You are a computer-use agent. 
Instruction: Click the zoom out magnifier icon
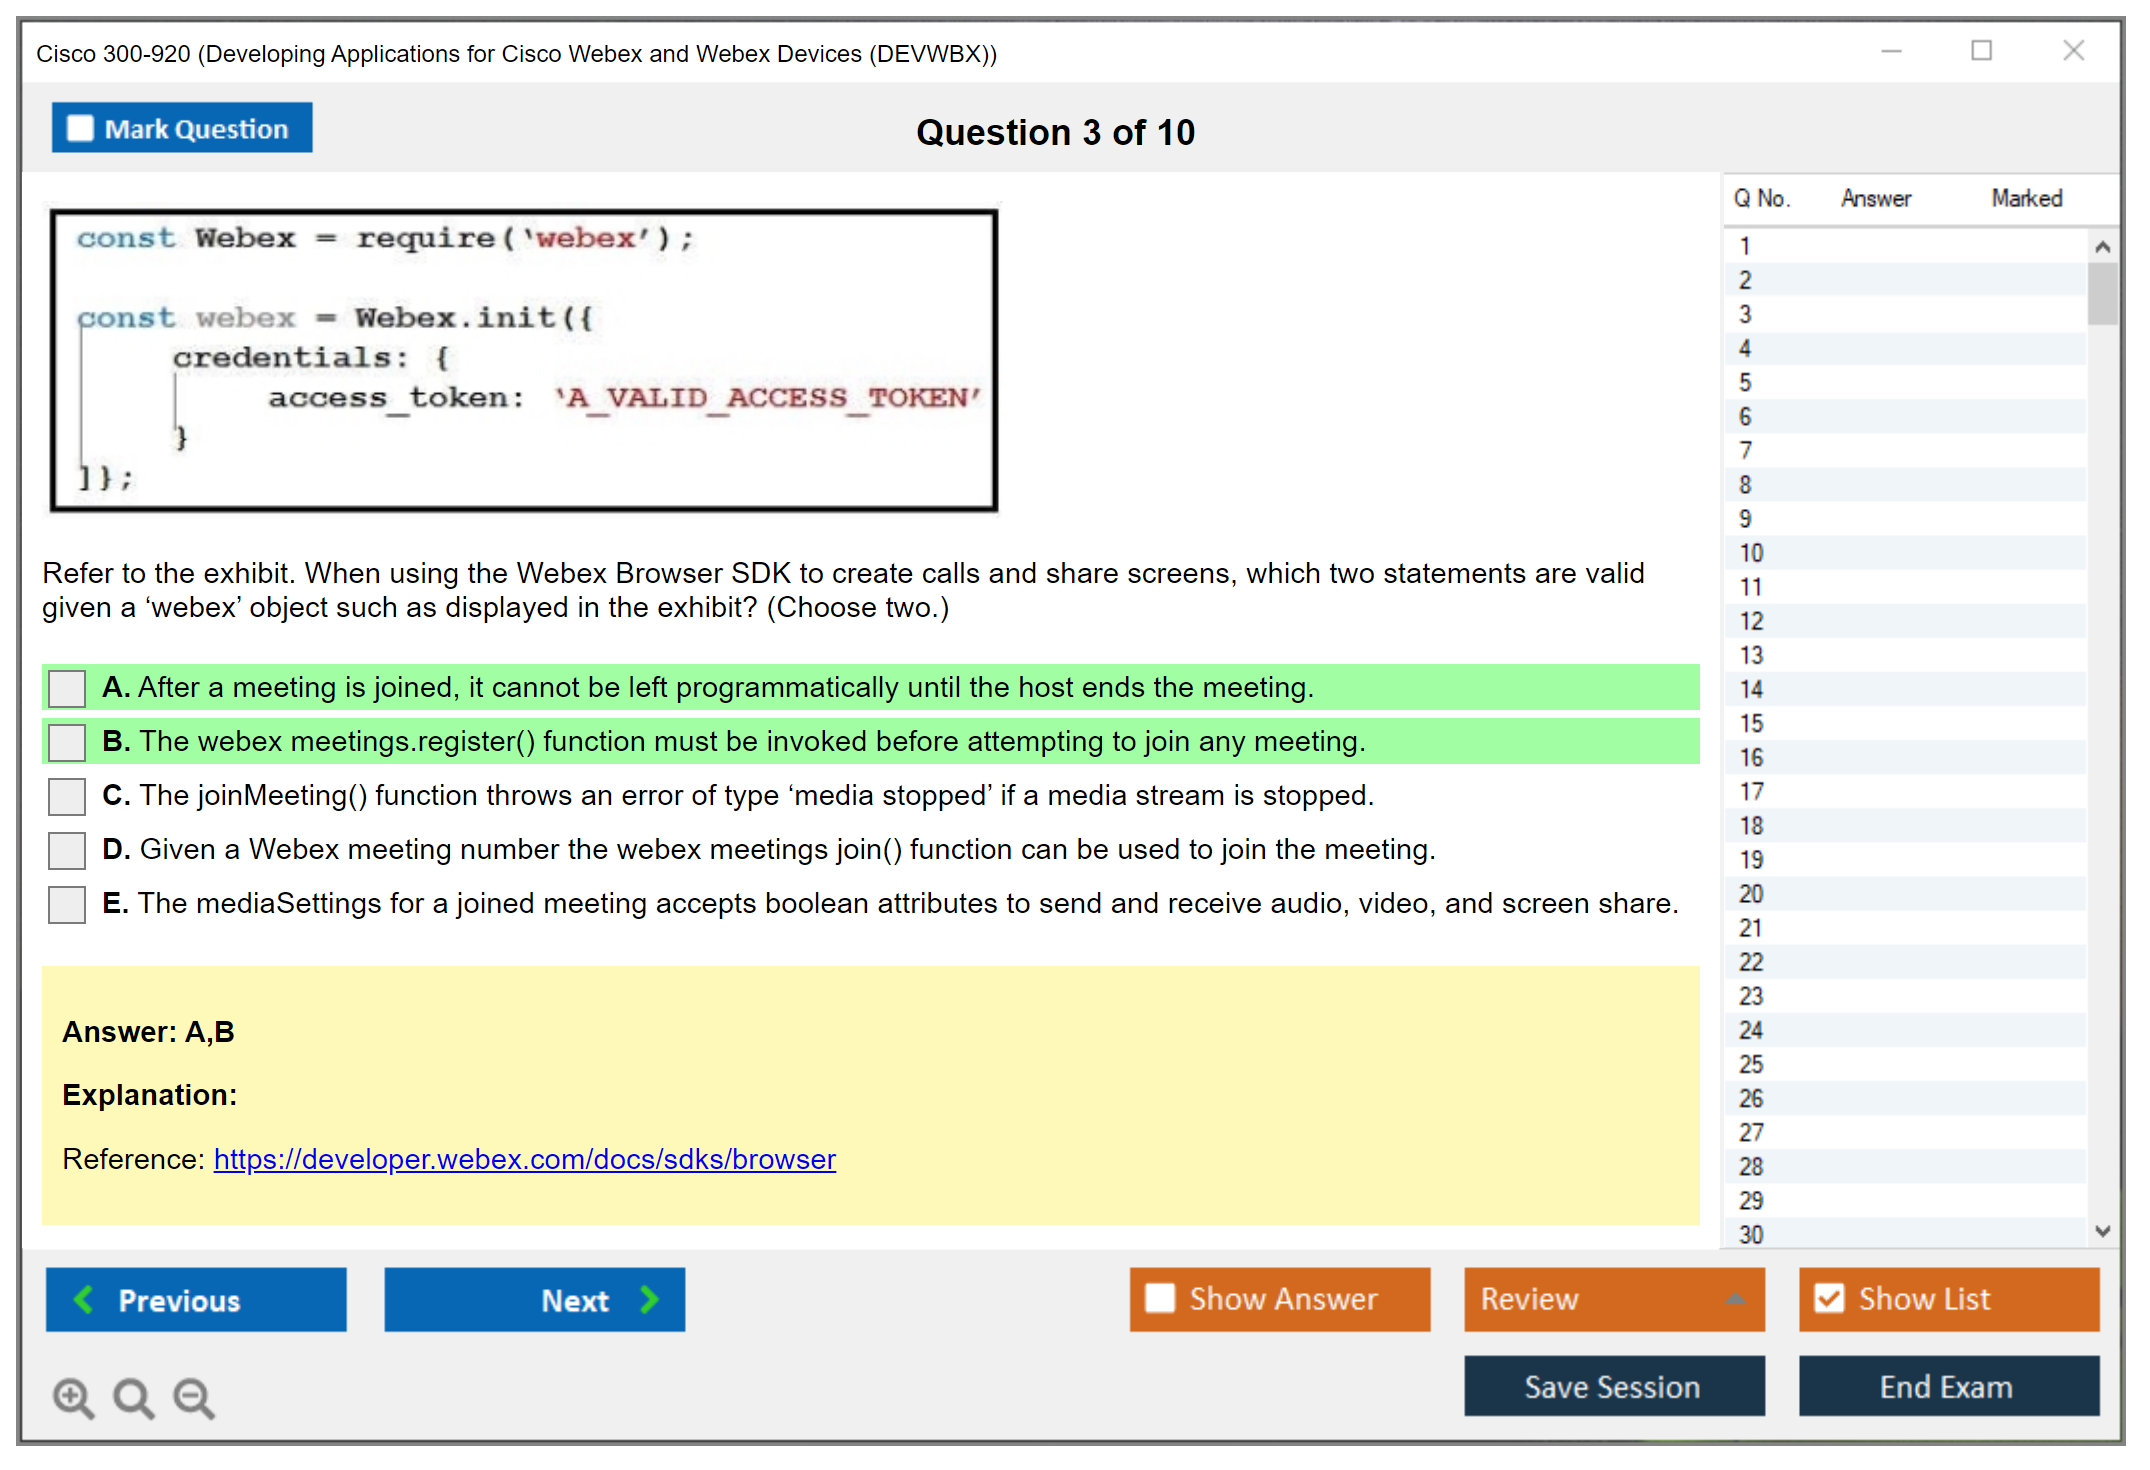coord(193,1397)
